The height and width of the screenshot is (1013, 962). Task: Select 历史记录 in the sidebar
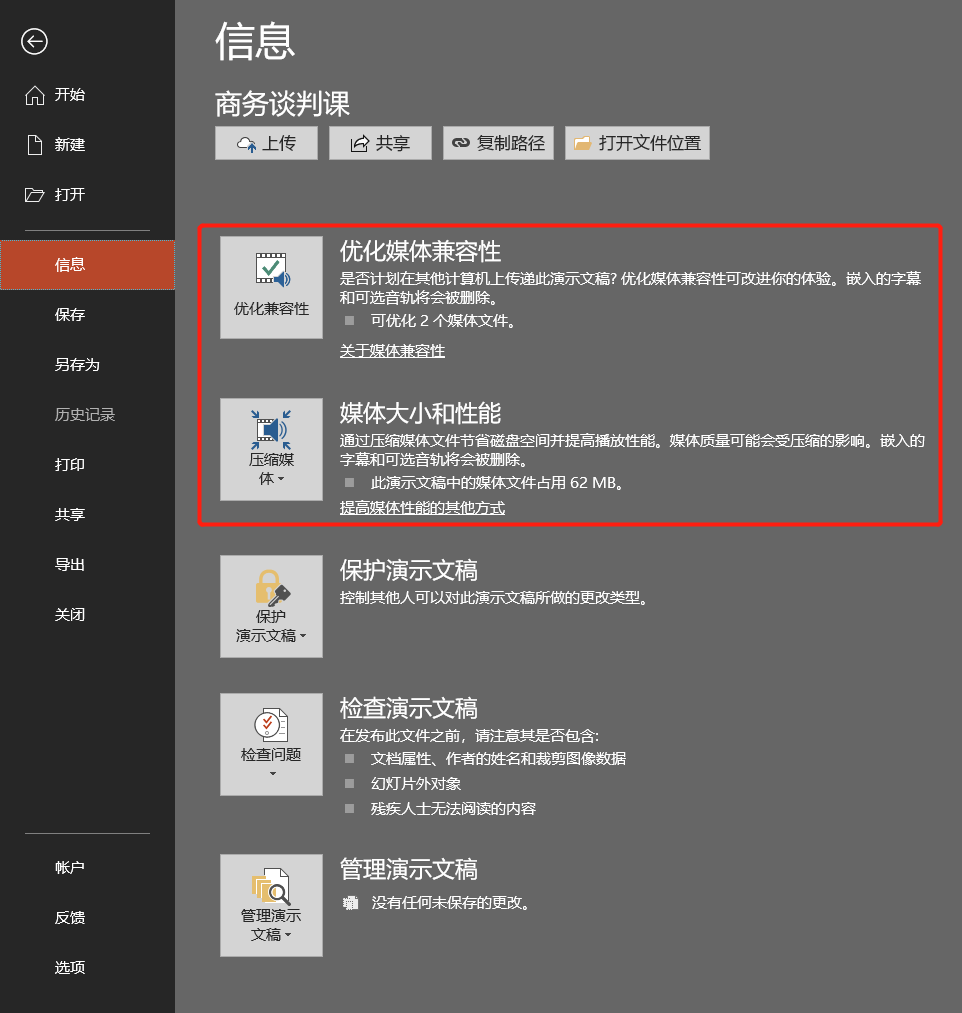point(87,415)
